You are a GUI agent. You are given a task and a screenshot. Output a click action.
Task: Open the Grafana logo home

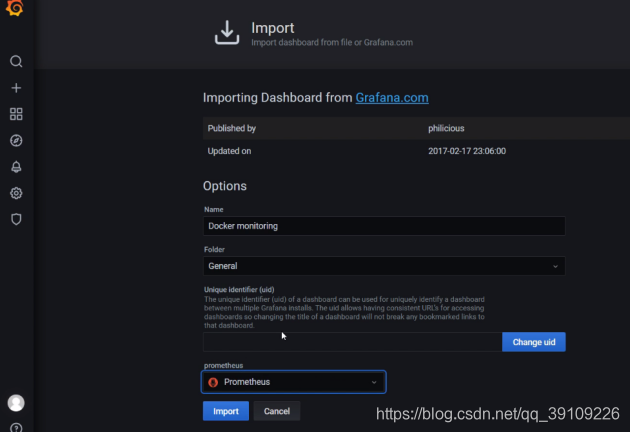pyautogui.click(x=15, y=8)
